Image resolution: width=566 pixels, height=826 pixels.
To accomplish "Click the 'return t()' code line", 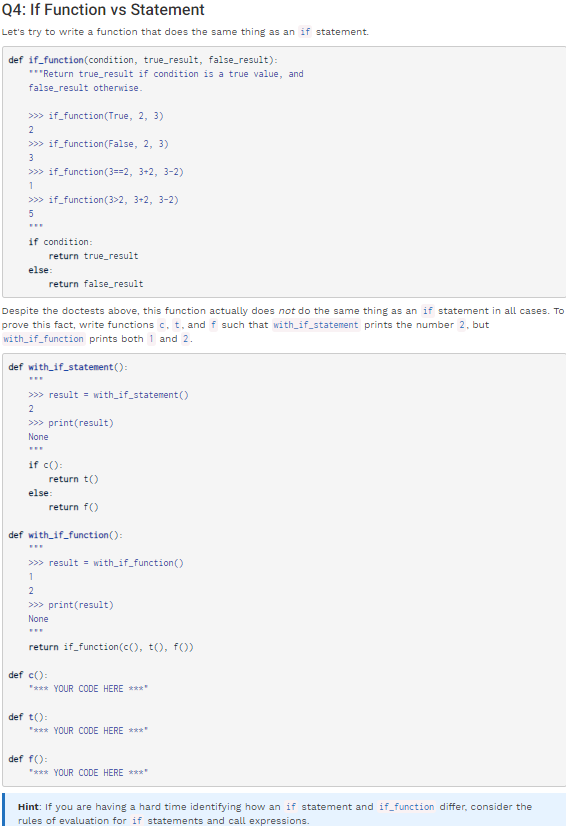I will click(x=73, y=479).
